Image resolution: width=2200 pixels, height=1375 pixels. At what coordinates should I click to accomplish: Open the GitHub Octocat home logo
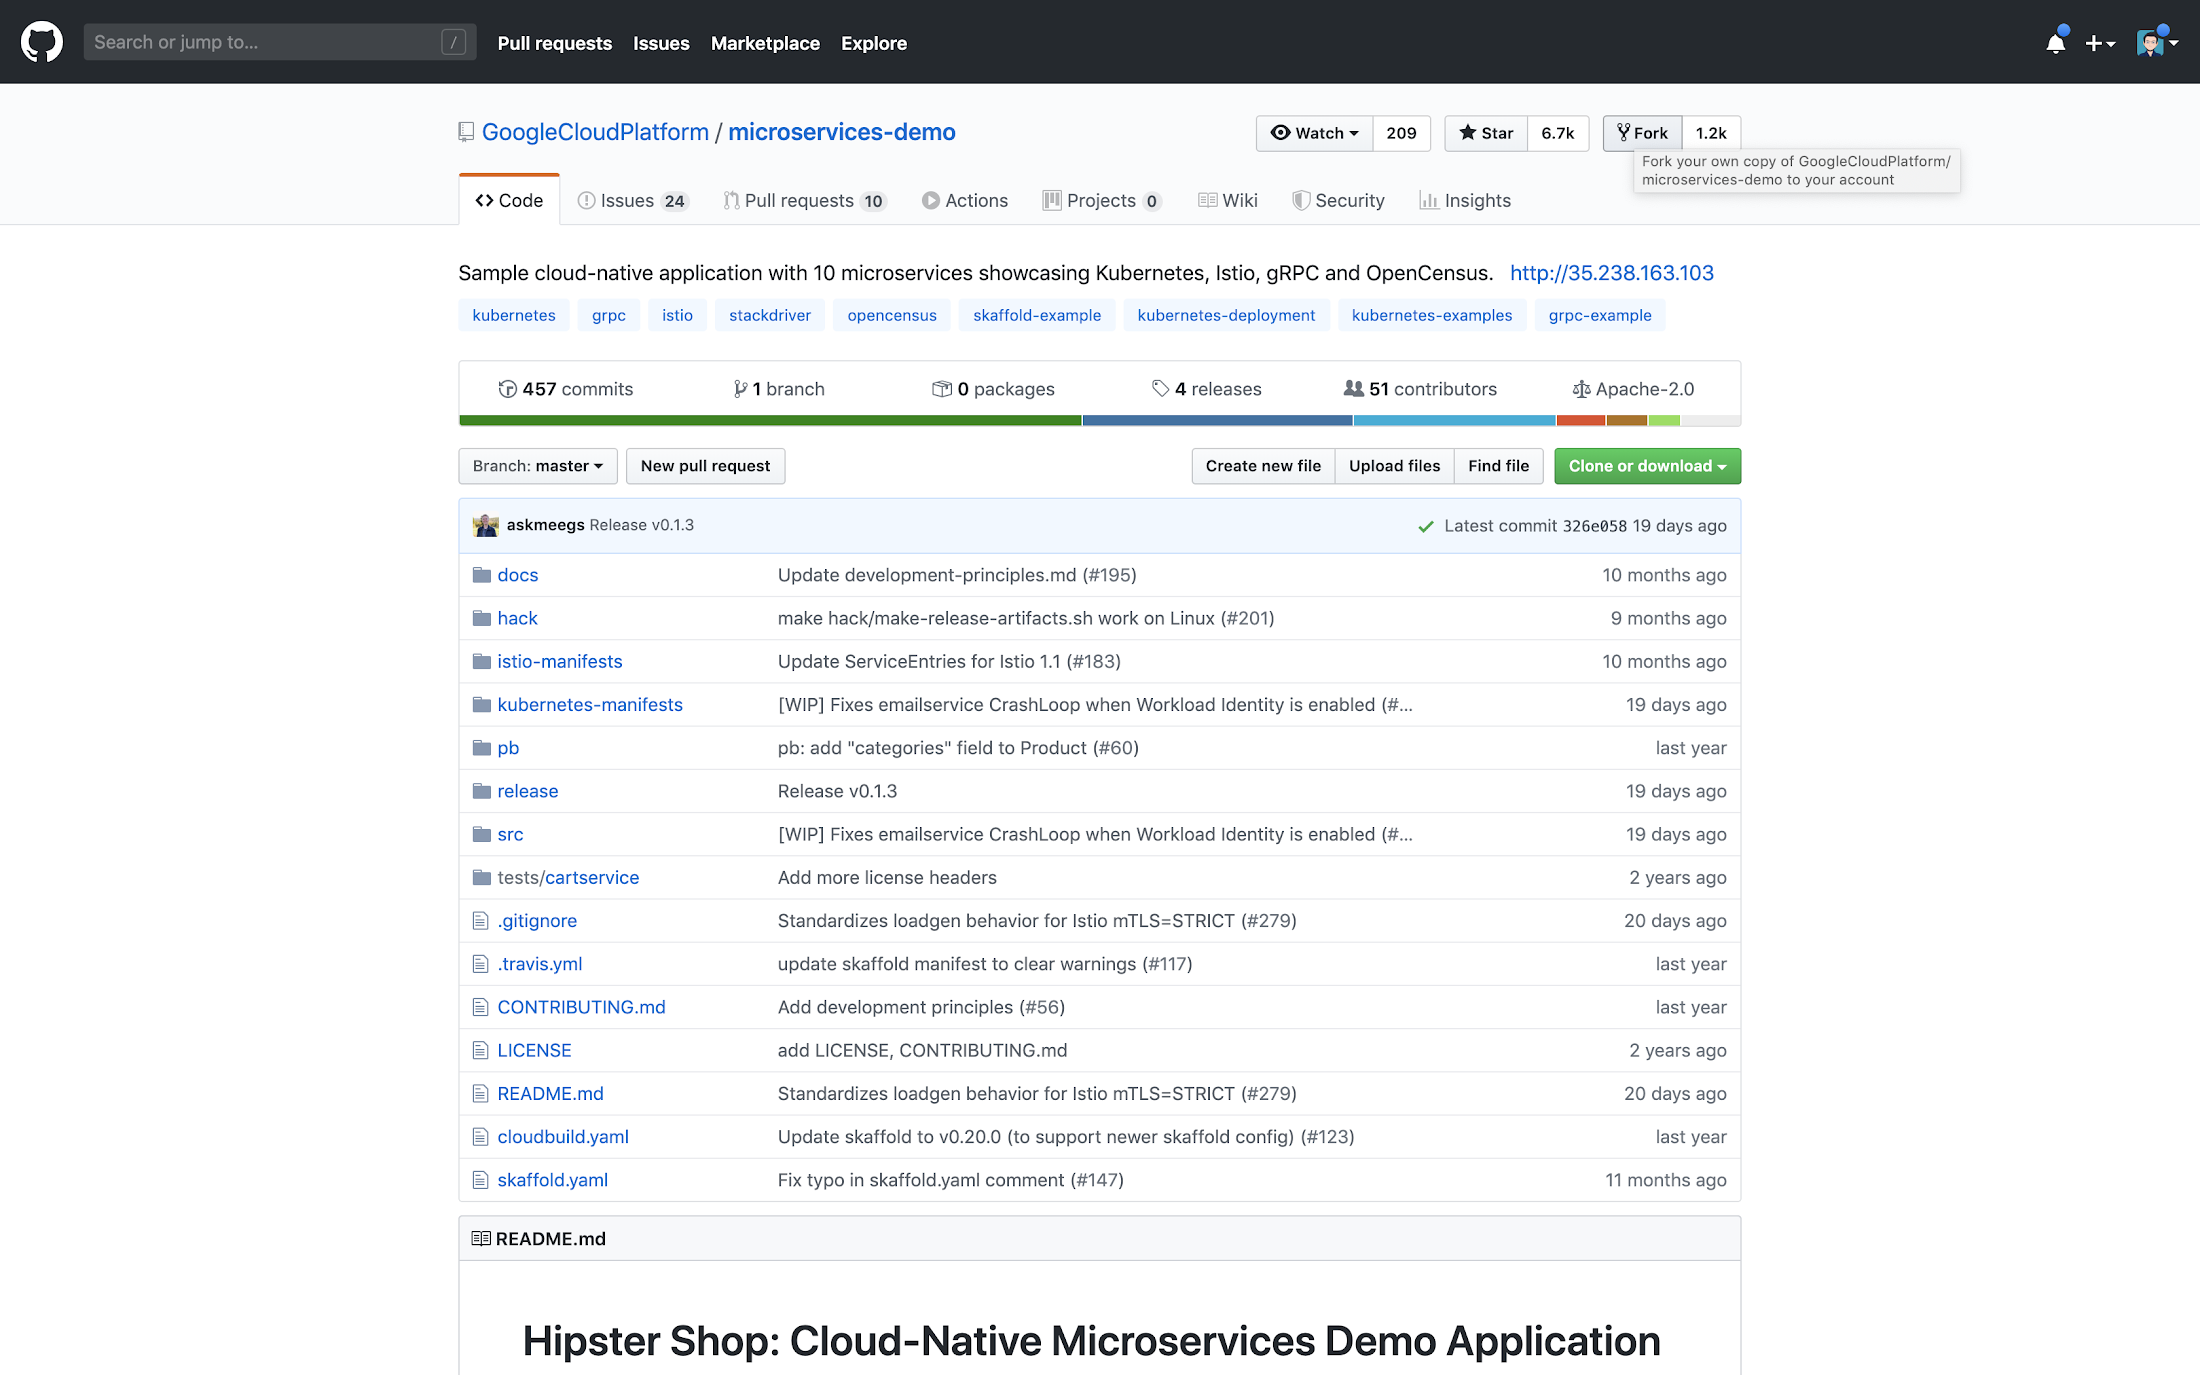click(42, 42)
